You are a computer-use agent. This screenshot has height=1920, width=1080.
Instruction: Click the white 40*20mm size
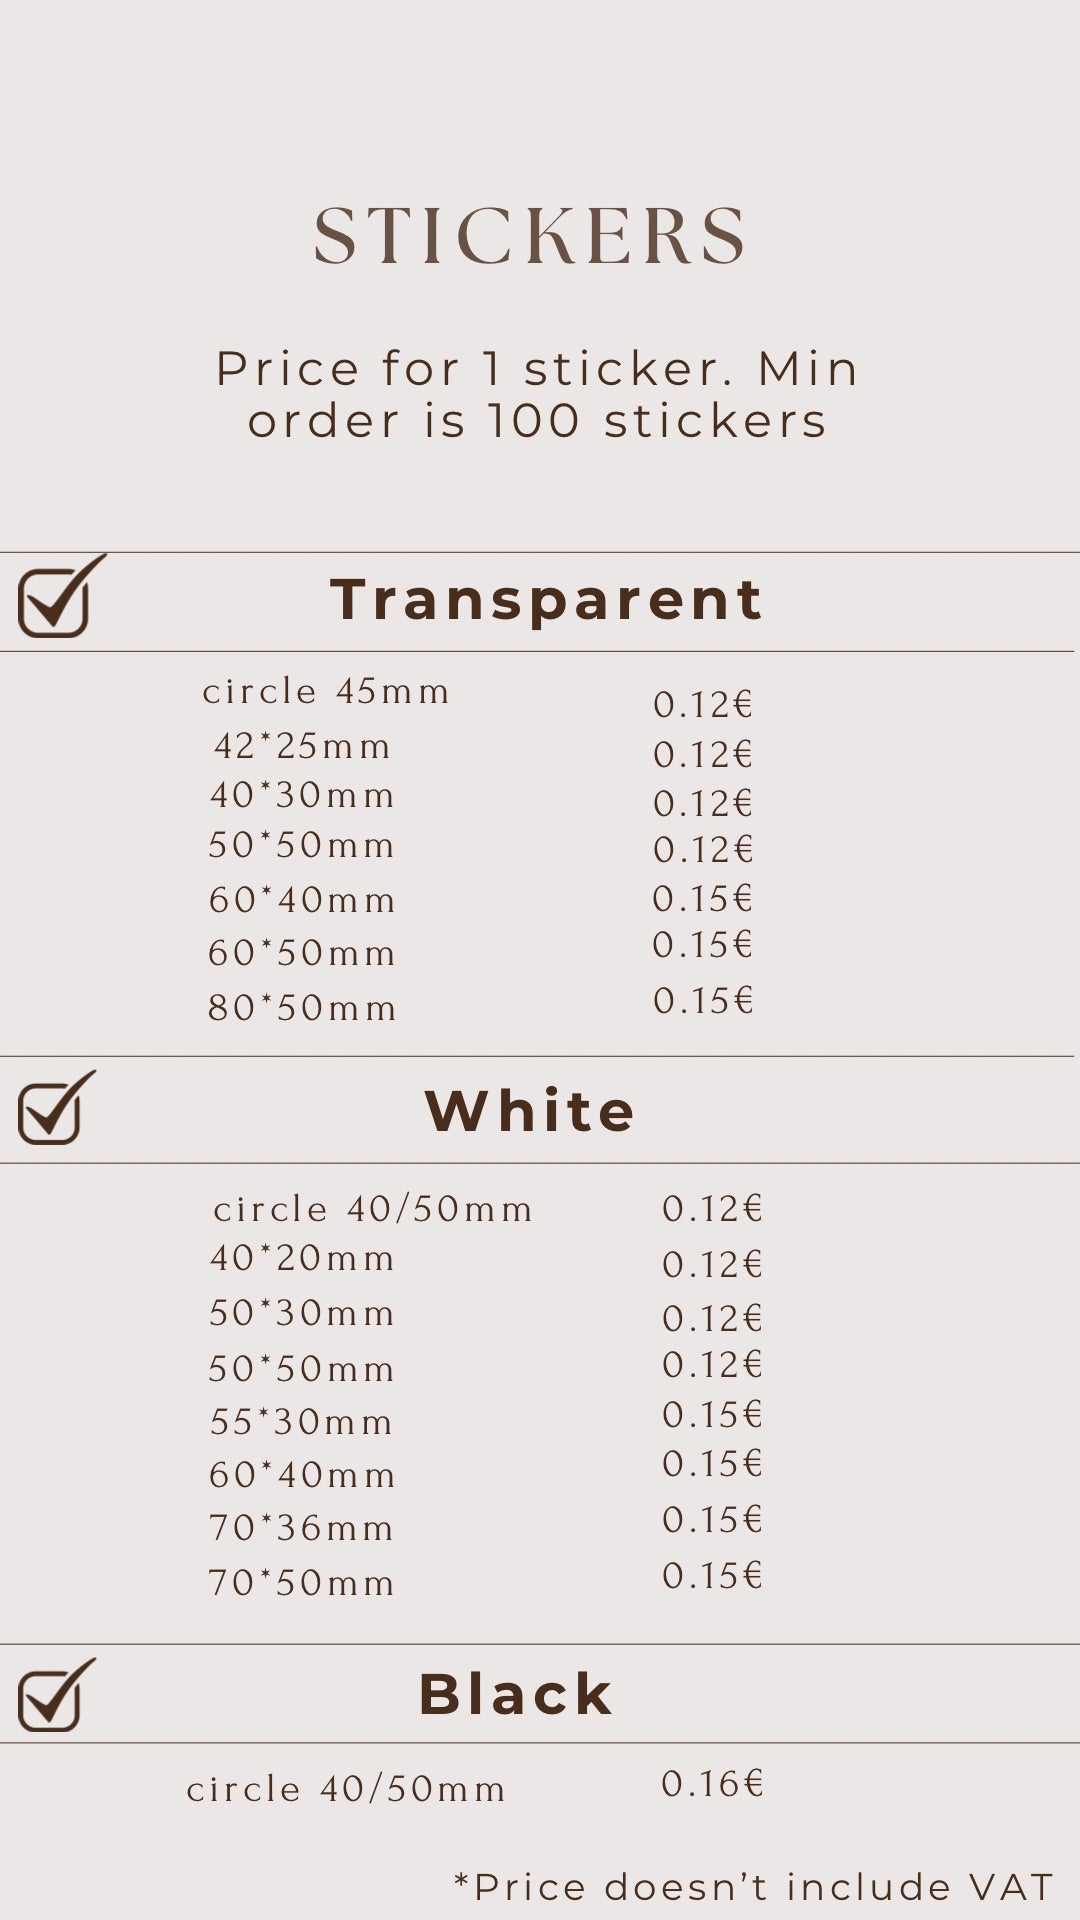(302, 1258)
